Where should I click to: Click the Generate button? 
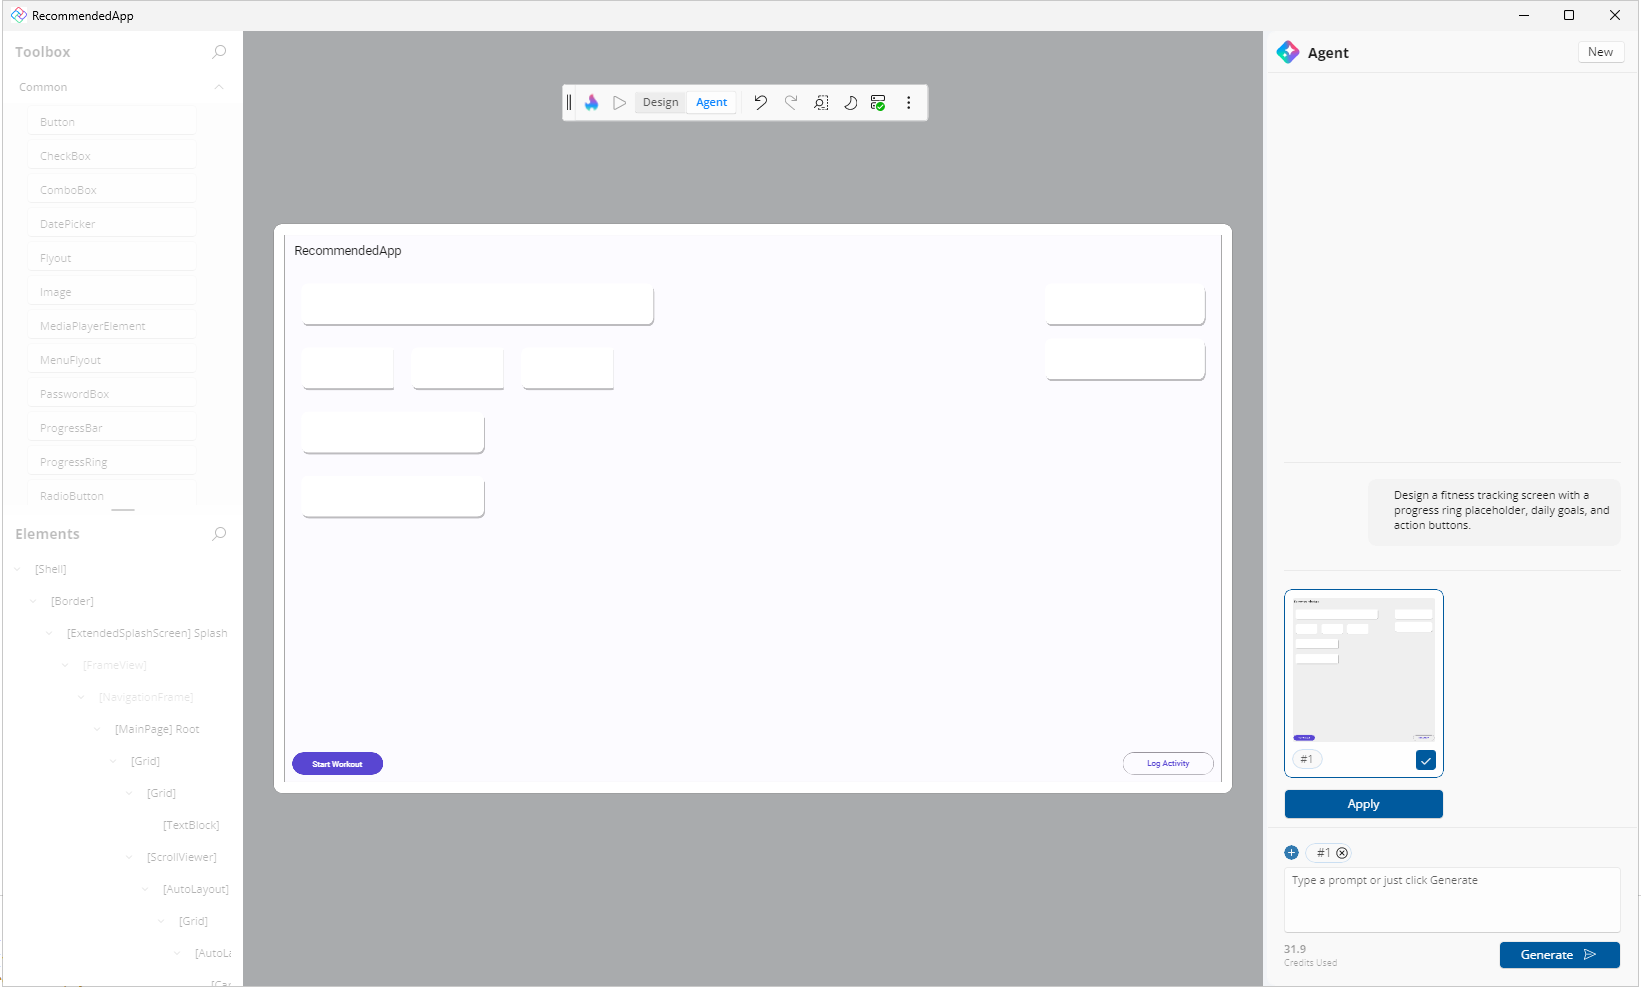(1558, 955)
